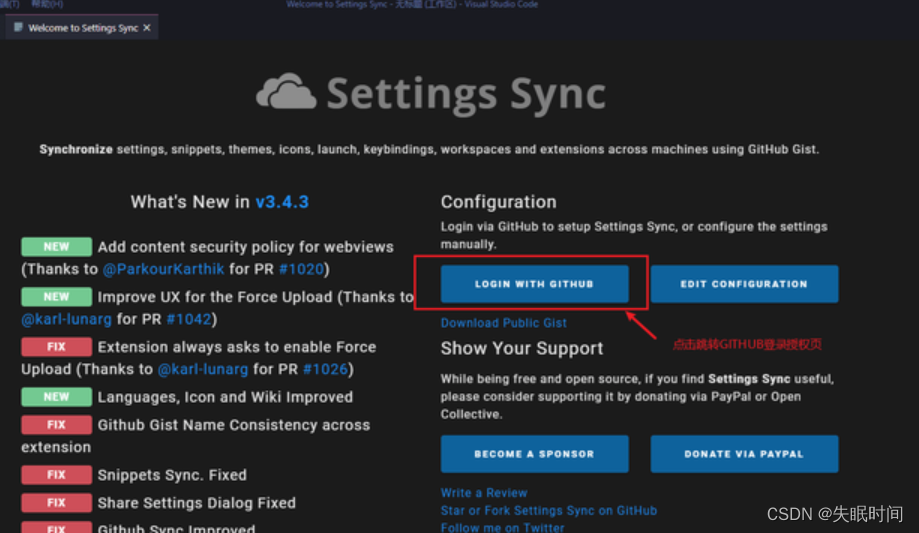
Task: Click the Show Your Support heading
Action: (x=522, y=348)
